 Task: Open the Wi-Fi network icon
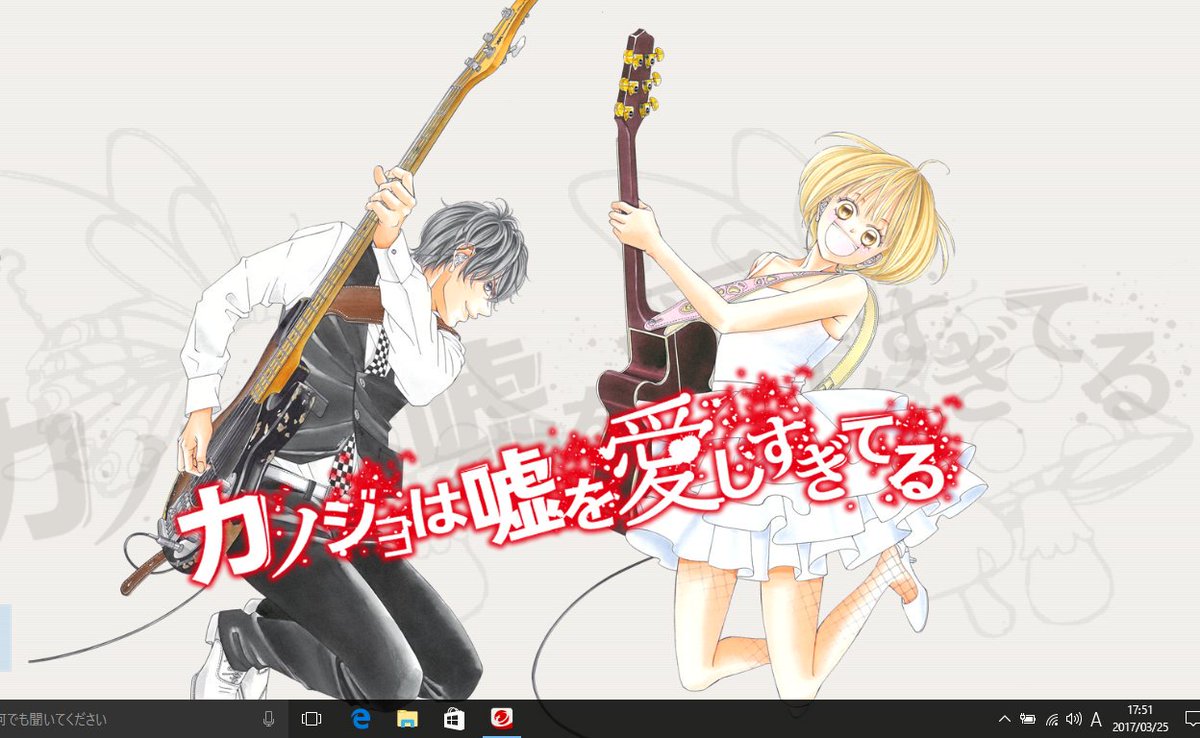click(x=1051, y=719)
